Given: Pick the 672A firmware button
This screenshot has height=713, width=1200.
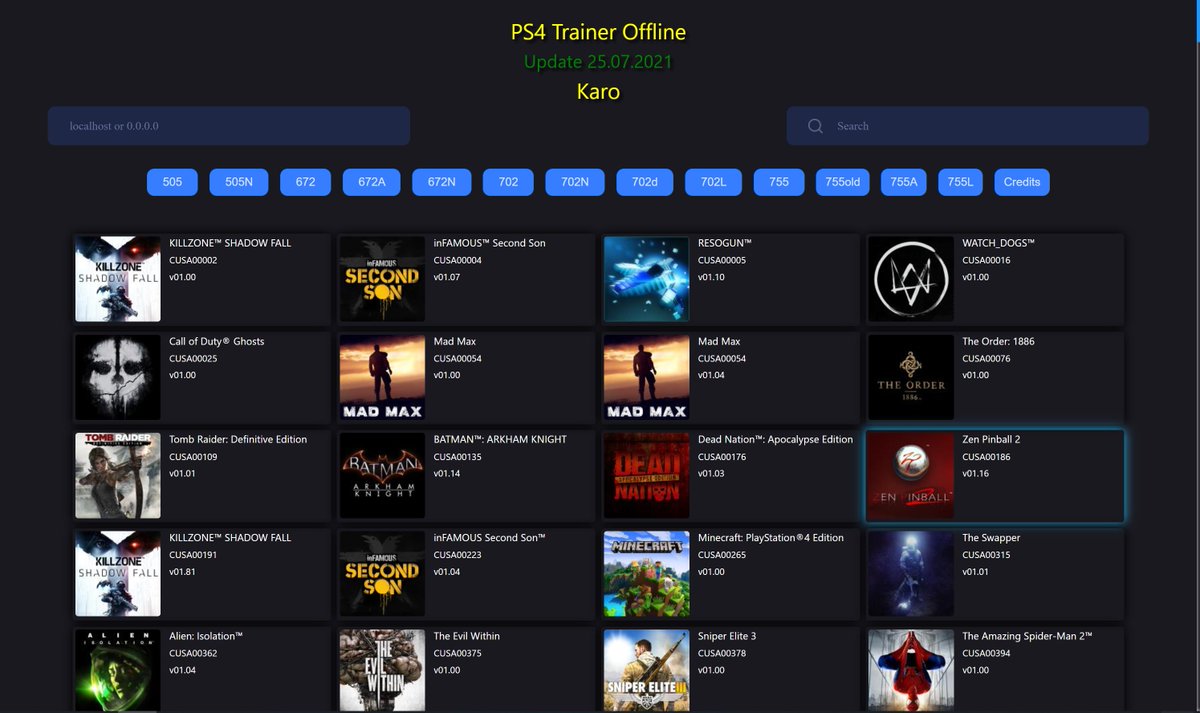Looking at the screenshot, I should click(x=371, y=182).
